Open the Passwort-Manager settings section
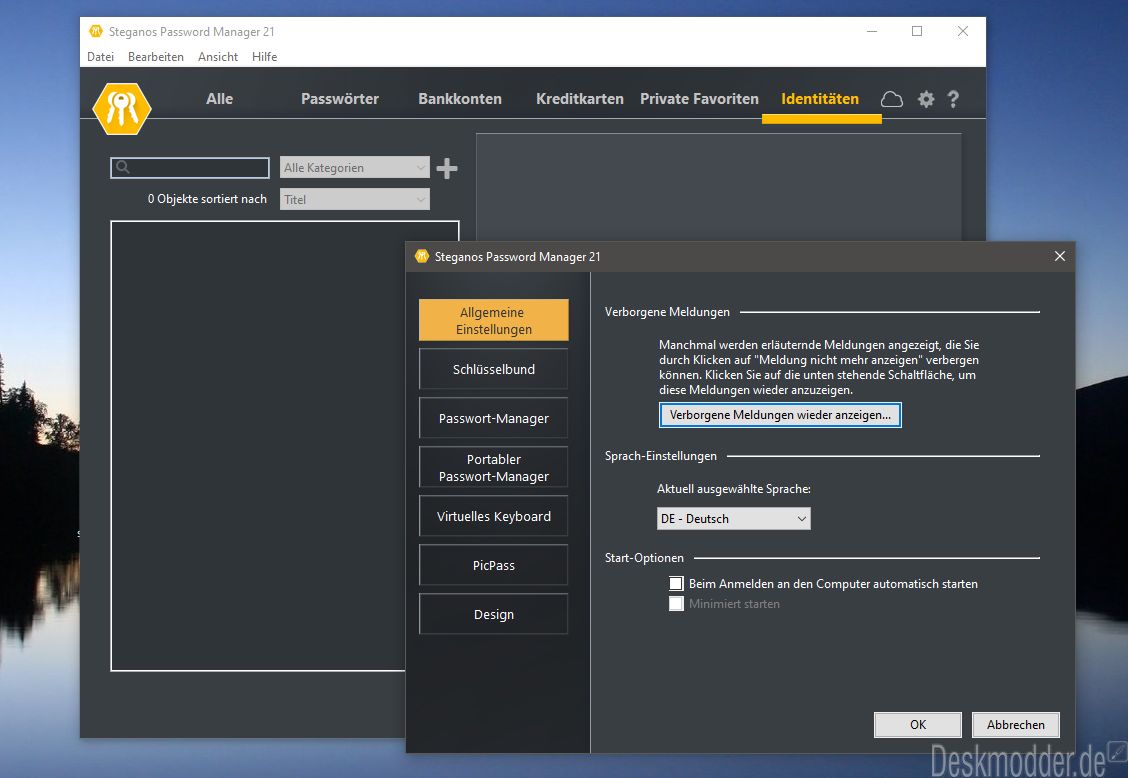1128x778 pixels. point(494,418)
